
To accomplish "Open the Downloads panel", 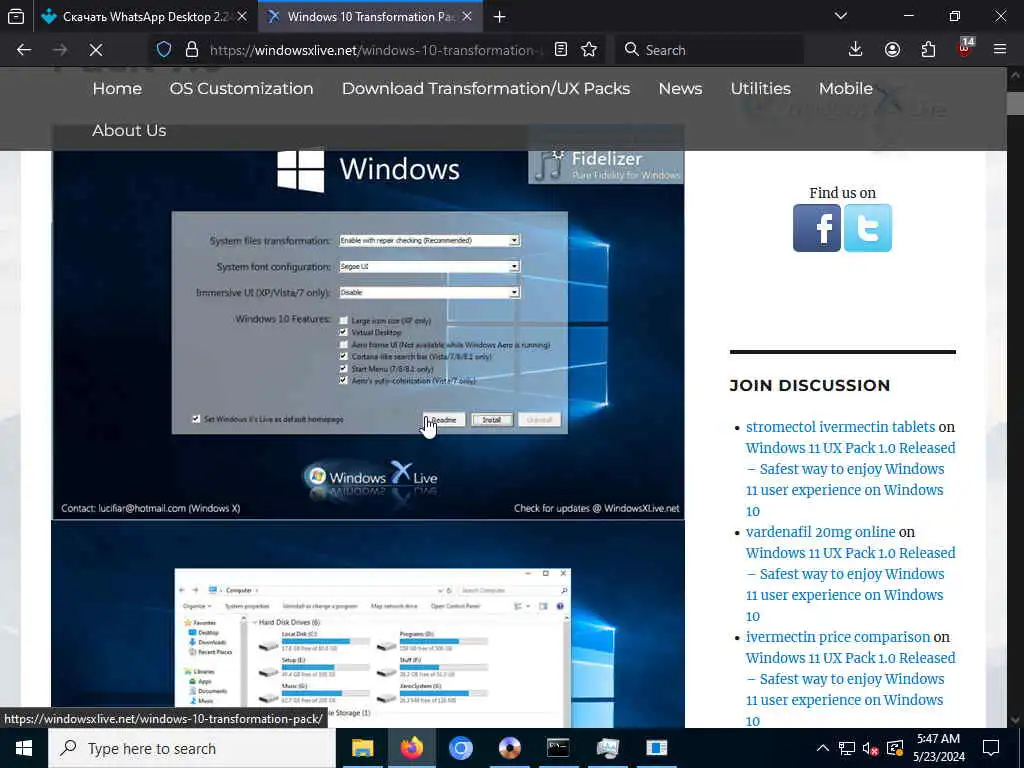I will tap(856, 50).
